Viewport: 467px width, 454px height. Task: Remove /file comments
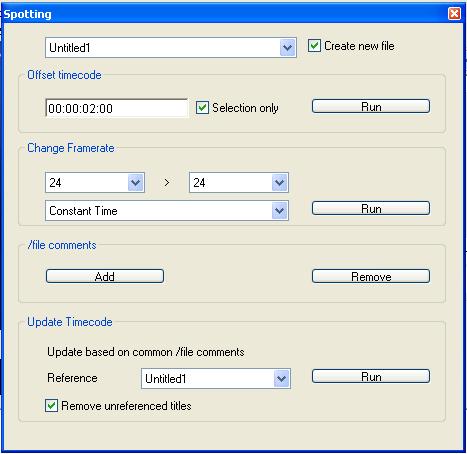click(371, 276)
